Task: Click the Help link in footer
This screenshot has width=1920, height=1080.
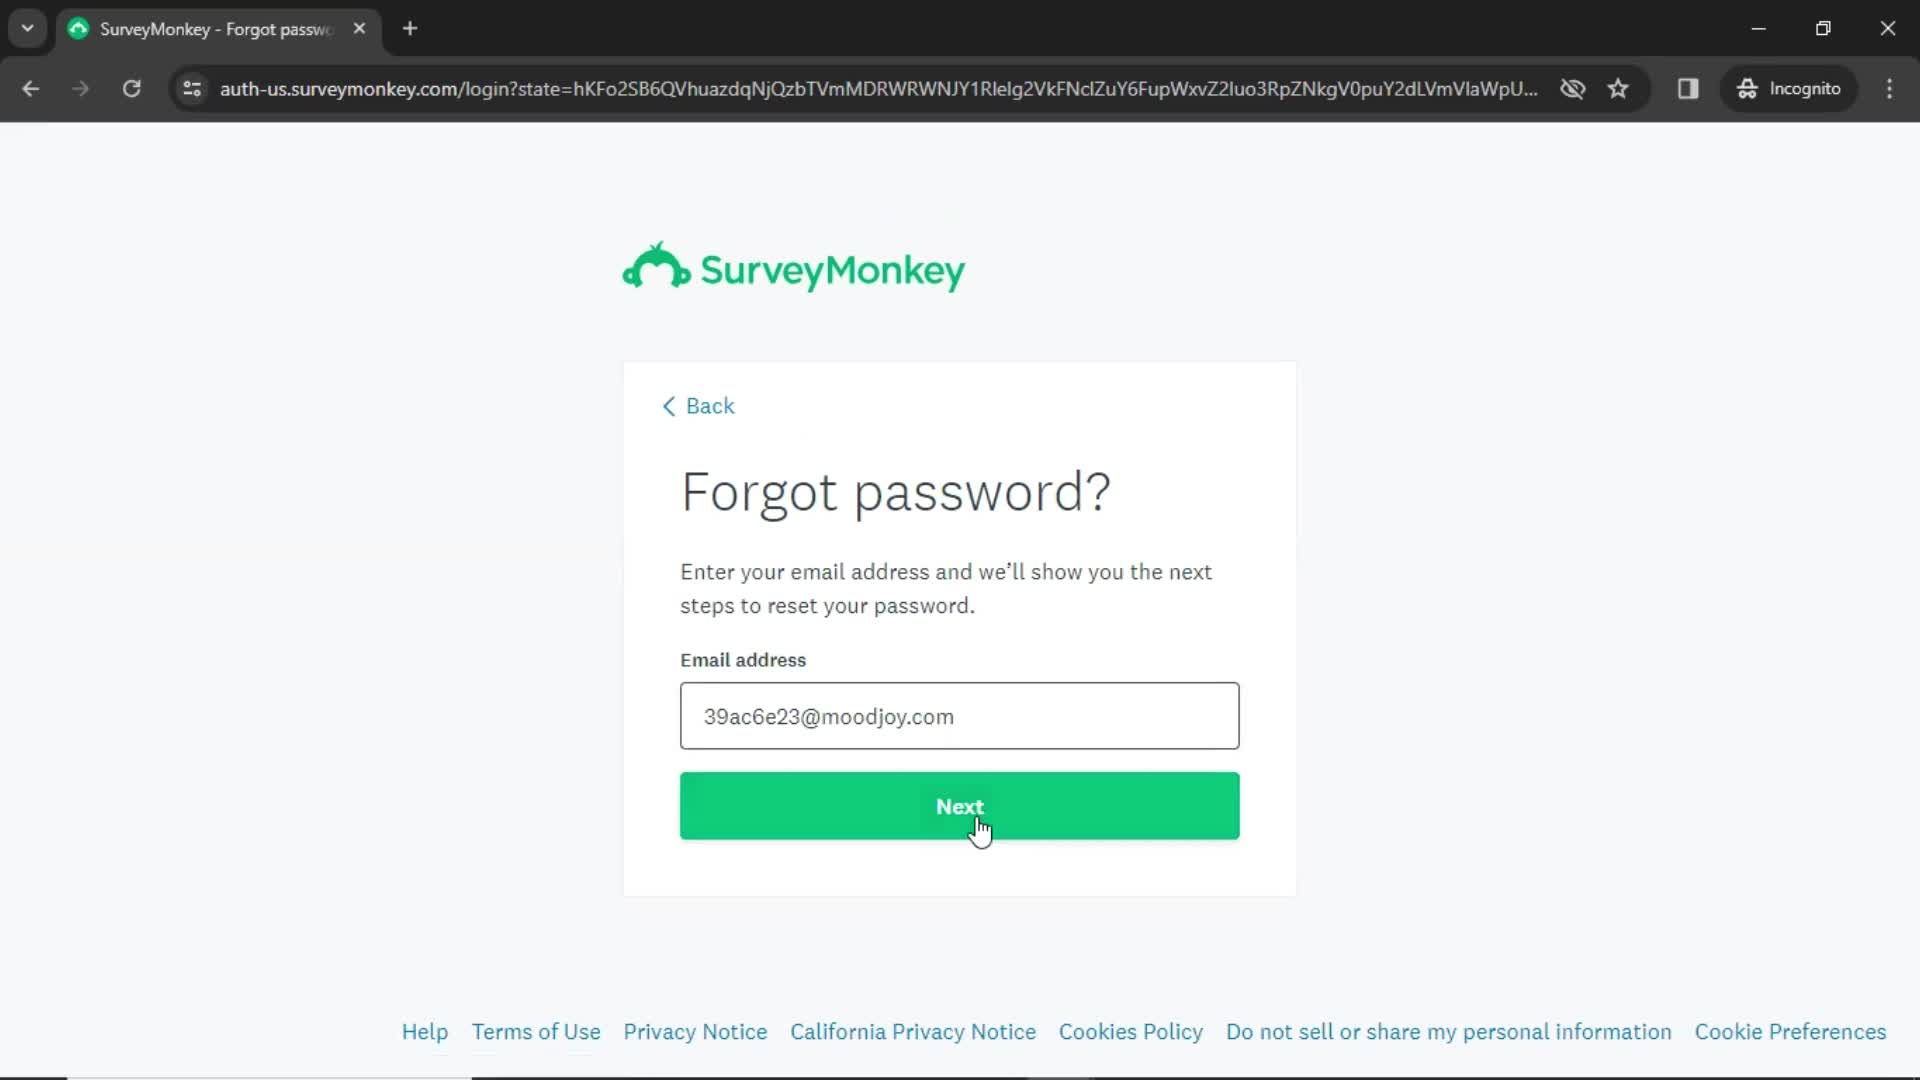Action: [x=425, y=1031]
